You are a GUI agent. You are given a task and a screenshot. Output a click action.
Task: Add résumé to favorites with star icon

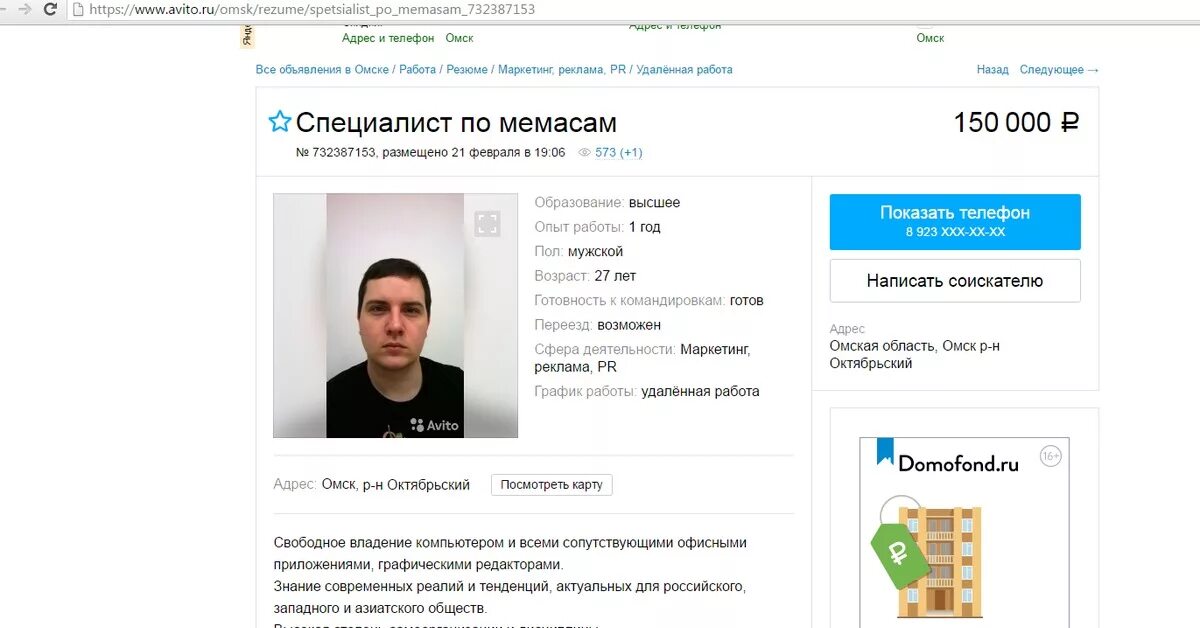click(x=280, y=122)
